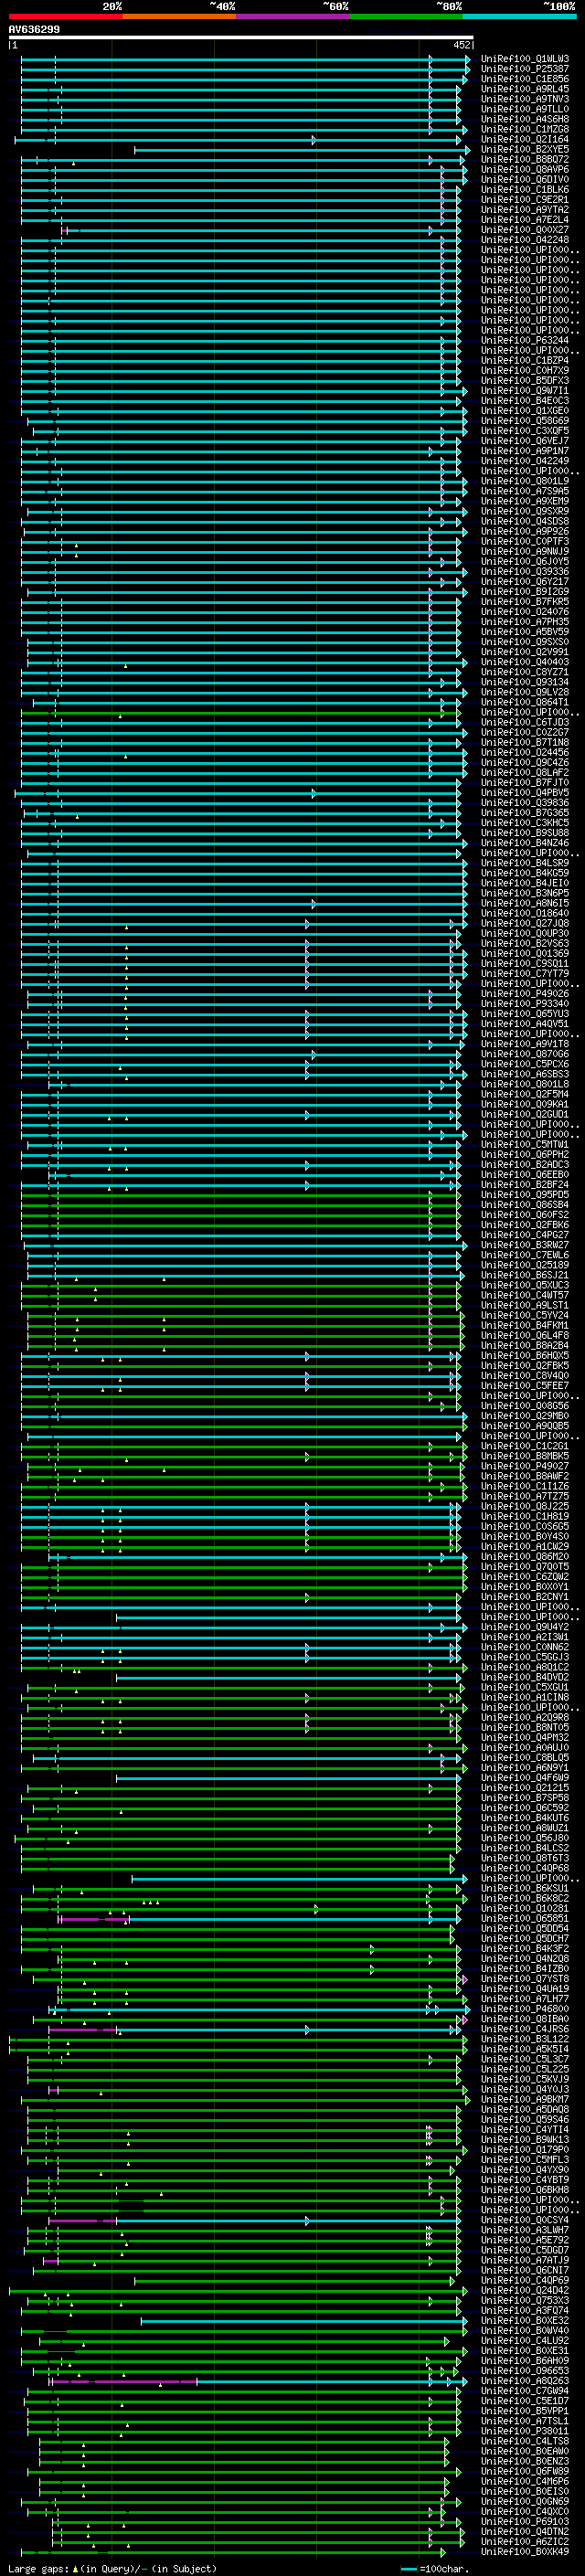This screenshot has width=585, height=2576.
Task: Click the arrowhead ending the UniRef100_Q1WLW3 alignment
Action: tap(466, 59)
